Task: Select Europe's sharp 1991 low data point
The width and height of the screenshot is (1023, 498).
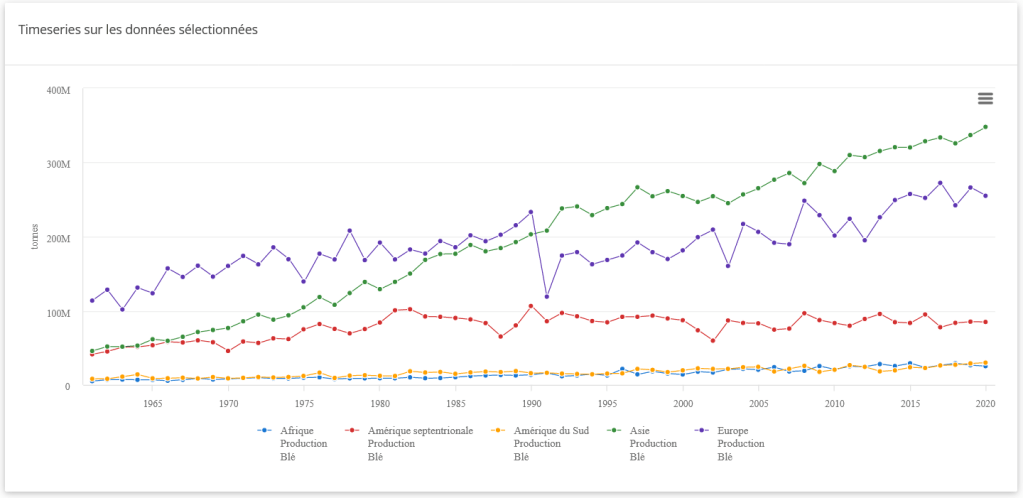Action: (x=546, y=296)
